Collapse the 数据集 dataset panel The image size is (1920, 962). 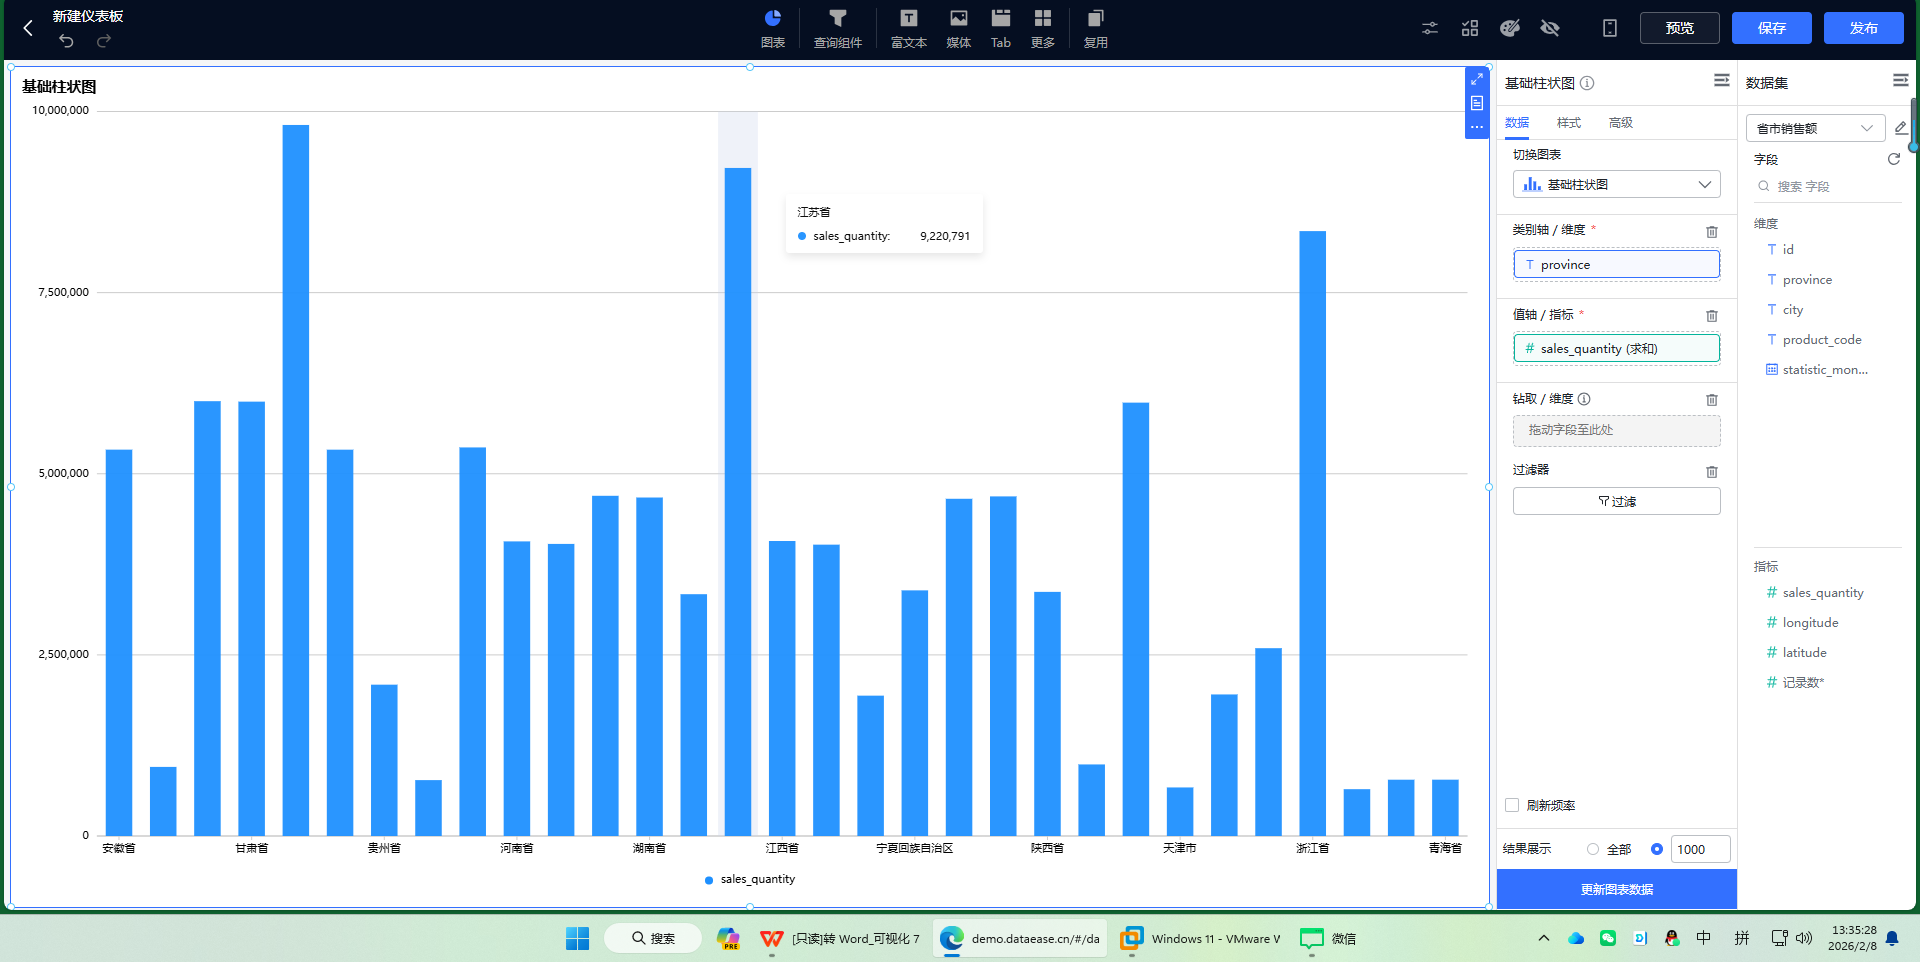[1901, 80]
